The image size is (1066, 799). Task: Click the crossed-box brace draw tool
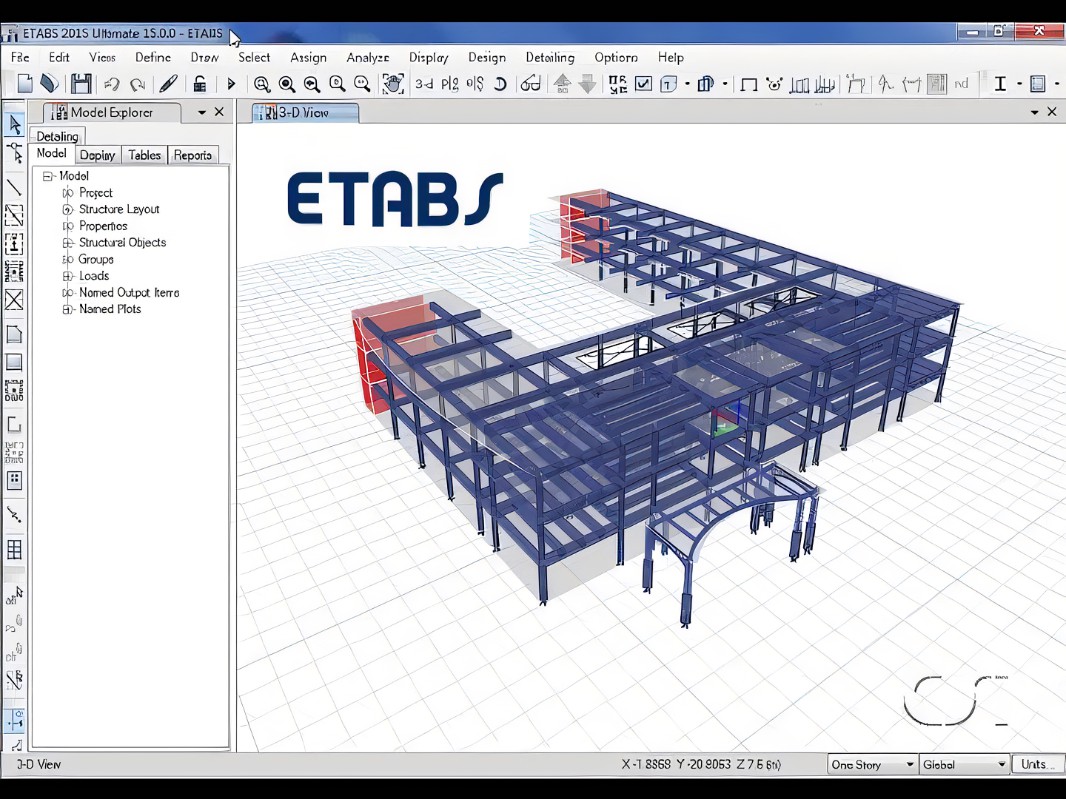(14, 299)
